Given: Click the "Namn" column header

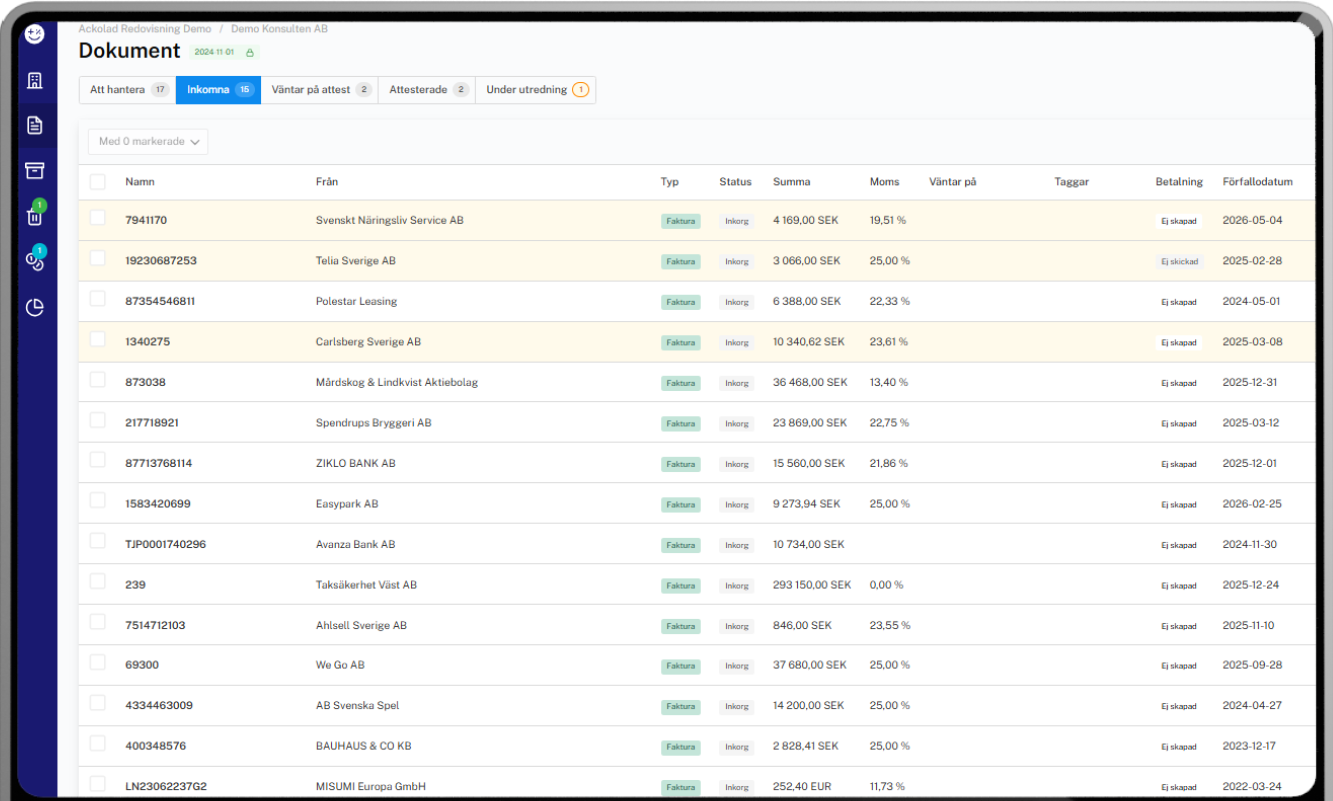Looking at the screenshot, I should click(140, 182).
